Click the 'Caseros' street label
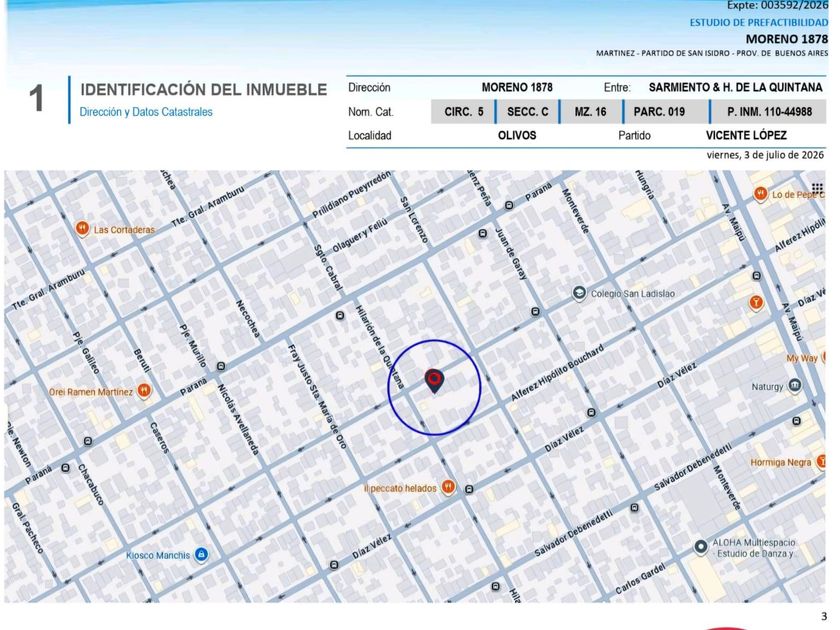 point(159,438)
